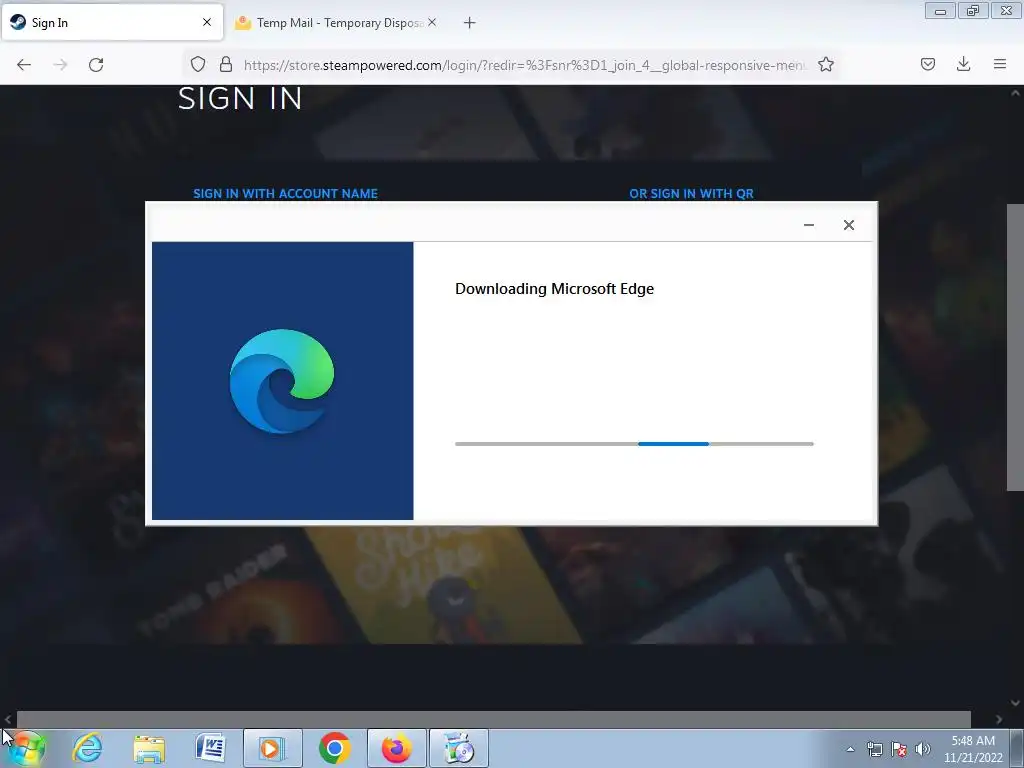Click the Downloading Microsoft Edge text
Image resolution: width=1024 pixels, height=768 pixels.
pyautogui.click(x=554, y=289)
